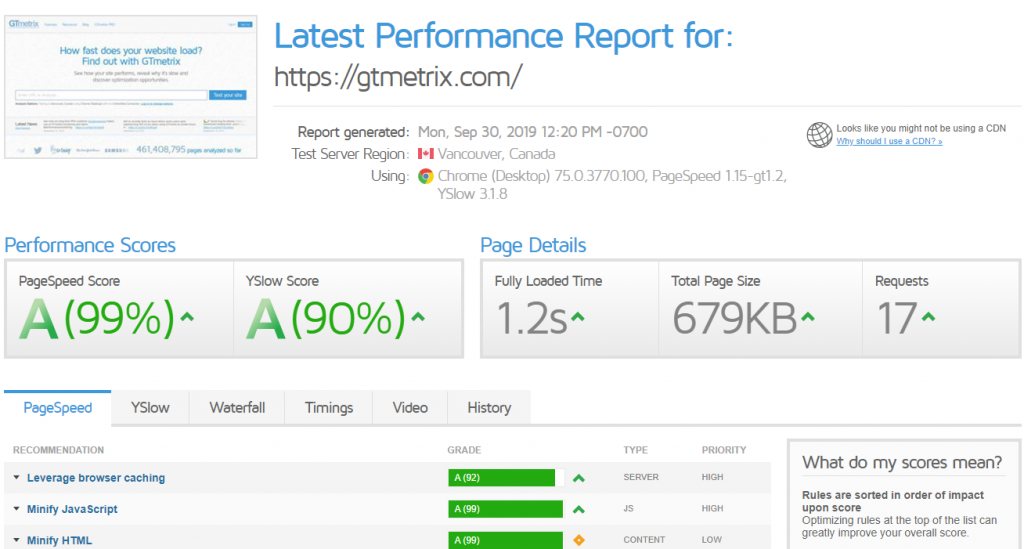Click green arrow next to Requests count
The height and width of the screenshot is (549, 1024).
pos(929,318)
